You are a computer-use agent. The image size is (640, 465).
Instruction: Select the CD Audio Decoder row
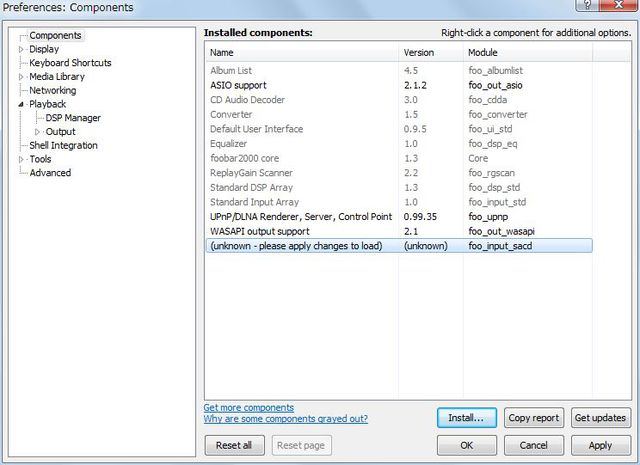click(399, 100)
